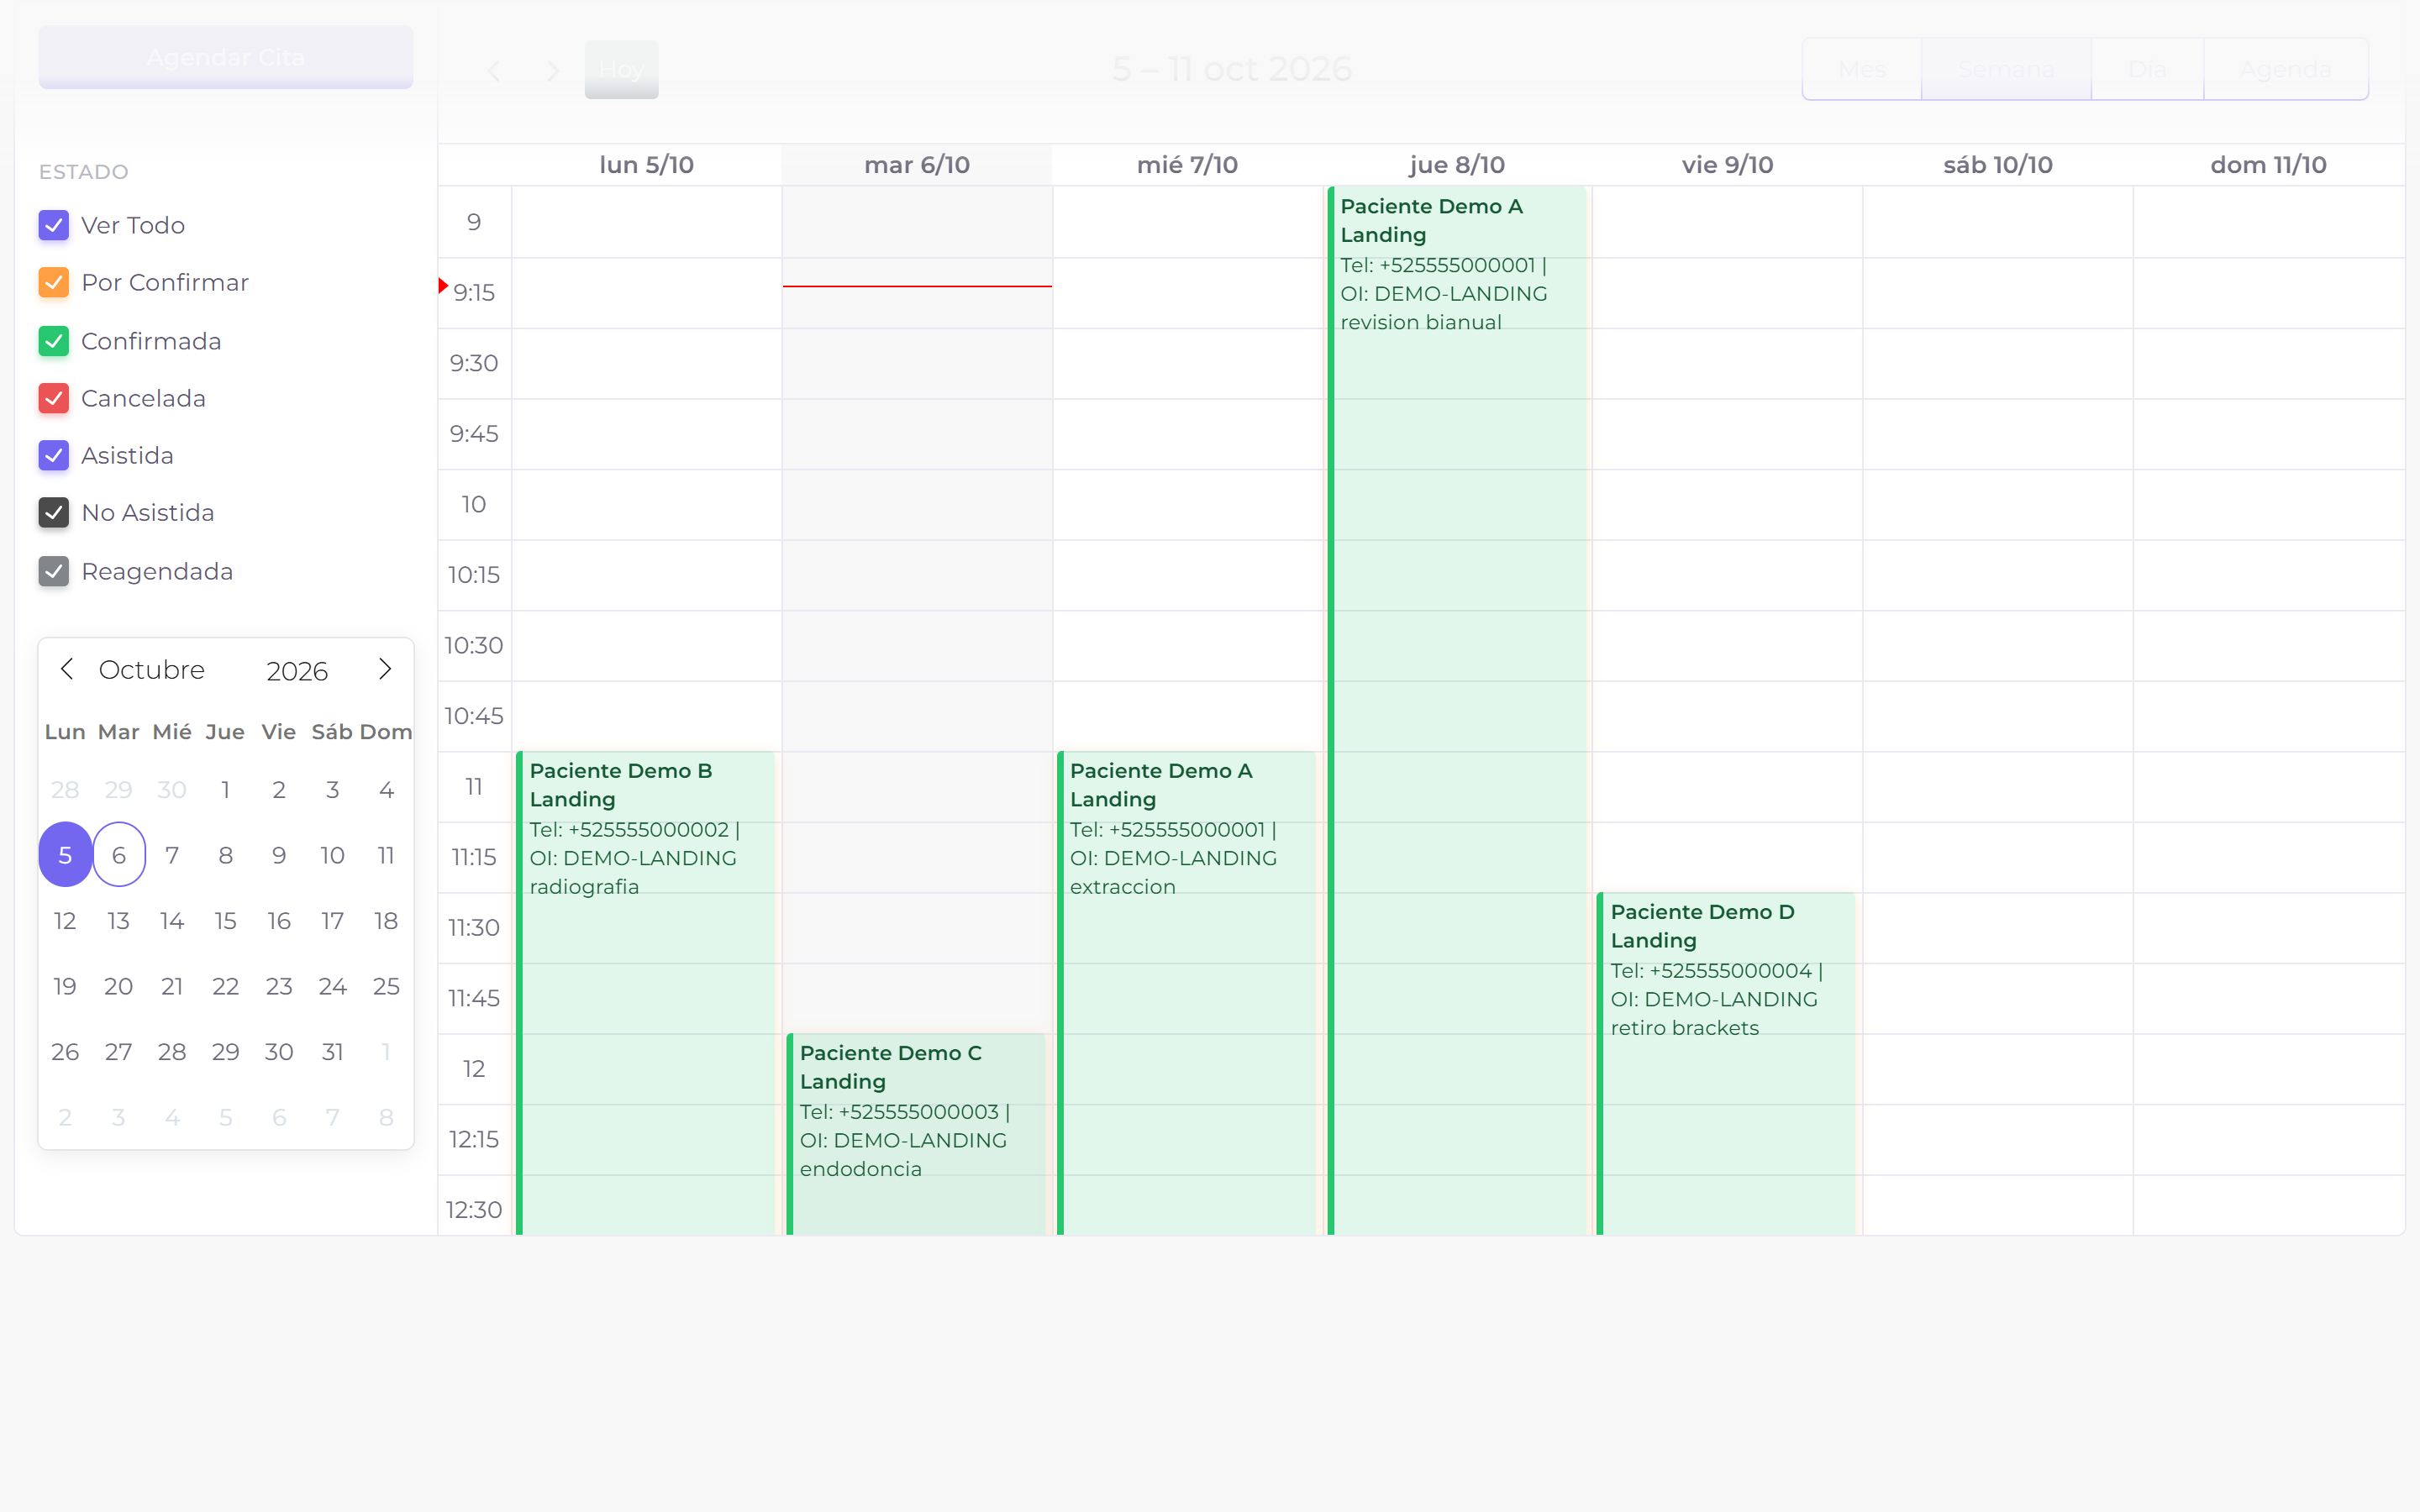Select day 18 in mini calendar
This screenshot has height=1512, width=2420.
pyautogui.click(x=386, y=921)
